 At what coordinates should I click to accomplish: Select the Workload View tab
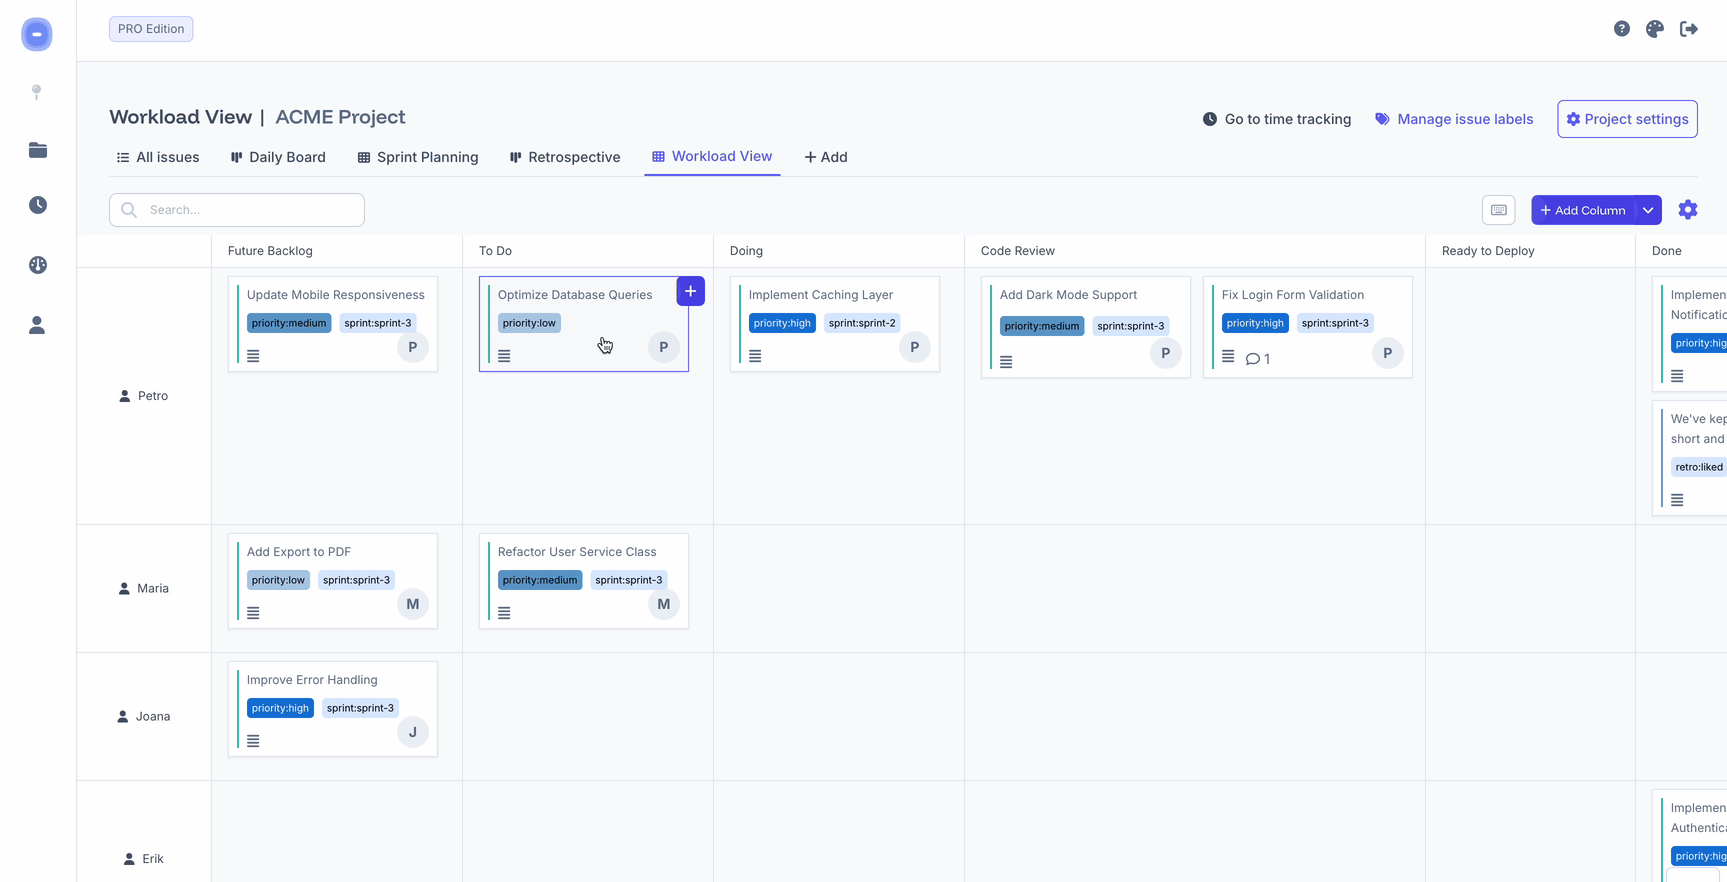(712, 156)
